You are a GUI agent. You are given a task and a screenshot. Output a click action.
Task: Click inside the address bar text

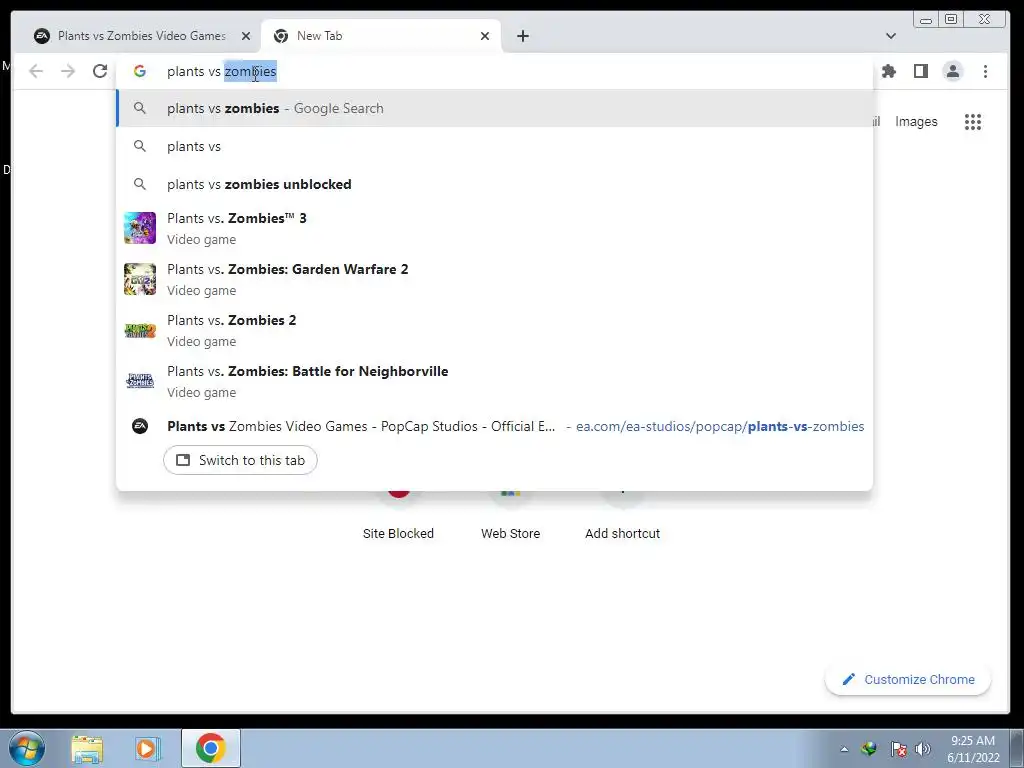click(x=496, y=71)
